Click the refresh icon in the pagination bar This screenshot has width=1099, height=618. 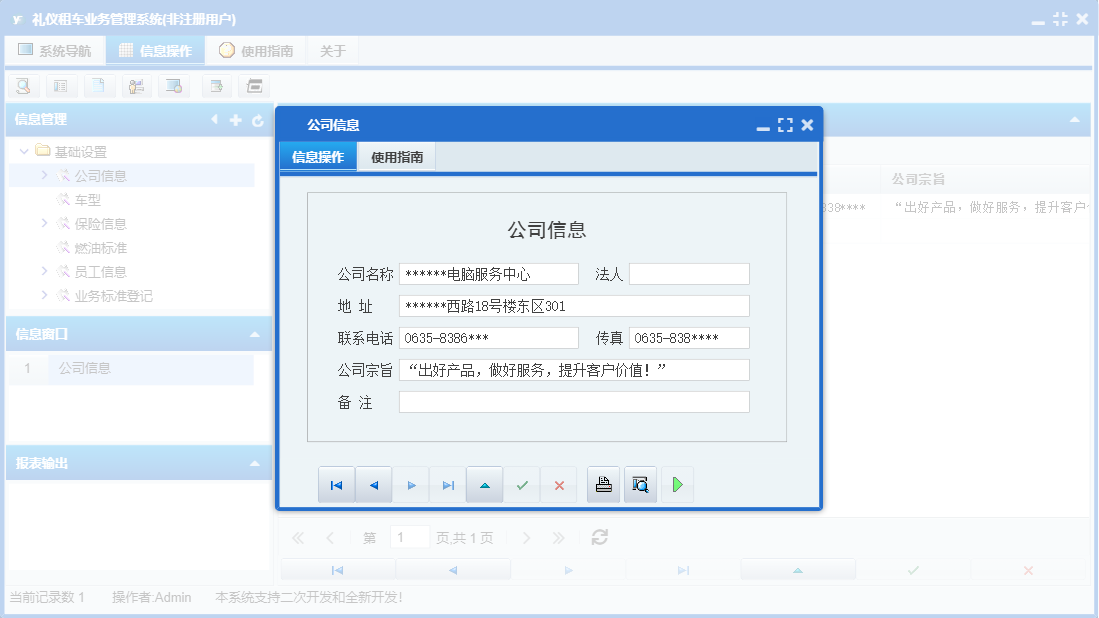[x=598, y=537]
